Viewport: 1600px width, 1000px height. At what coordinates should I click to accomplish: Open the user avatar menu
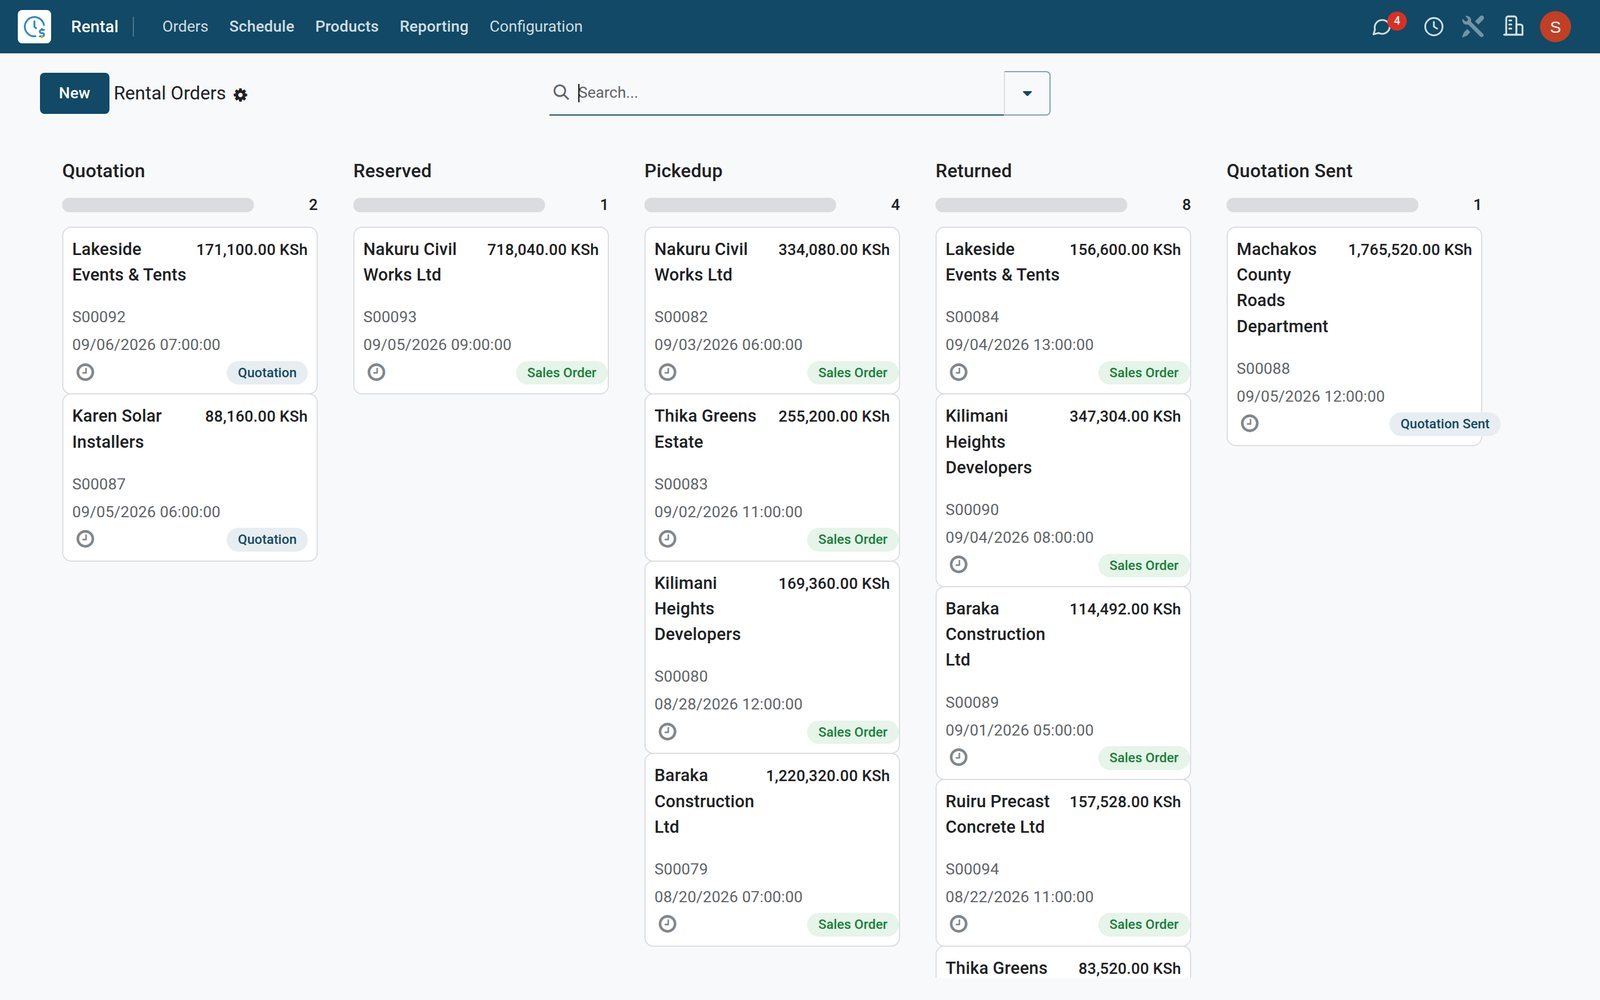tap(1555, 27)
